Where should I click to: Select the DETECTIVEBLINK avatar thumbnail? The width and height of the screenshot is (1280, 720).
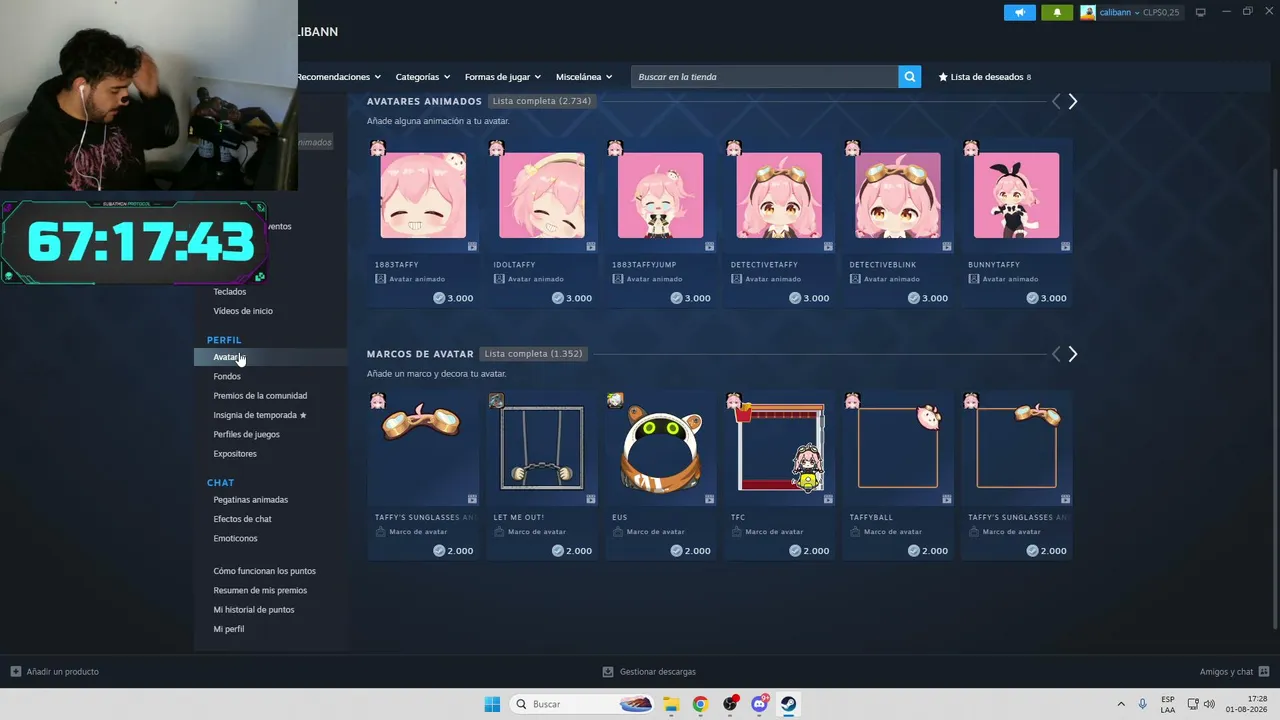(x=898, y=196)
